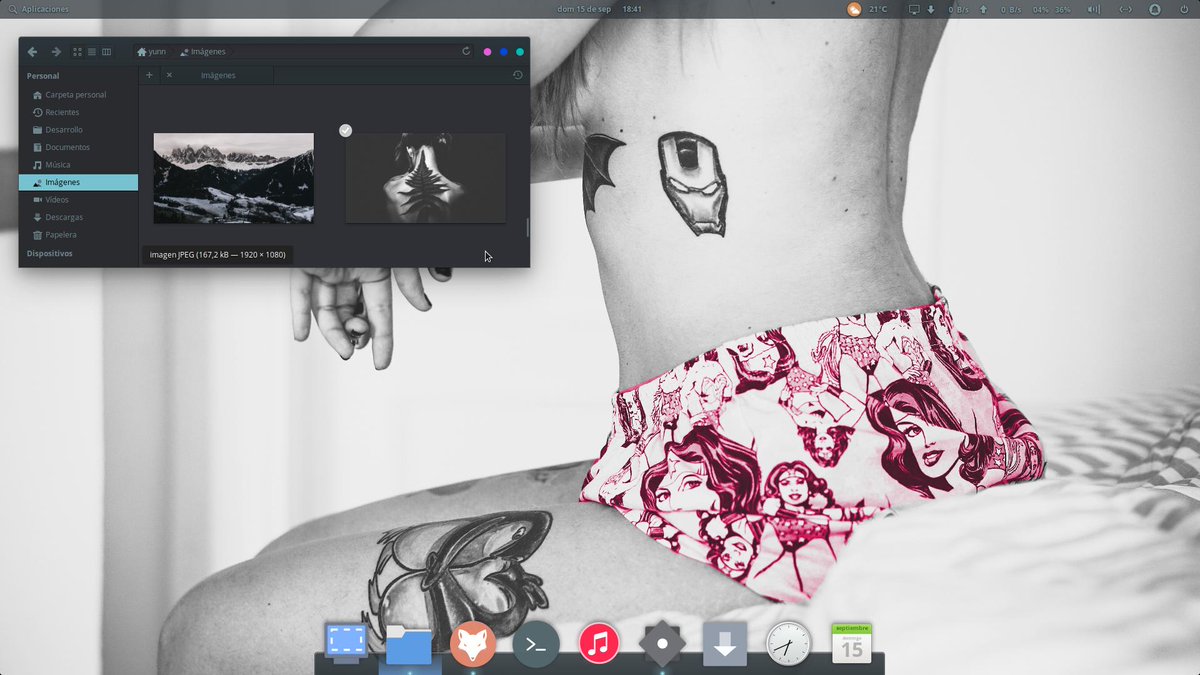Launch the screenshot tool from dock
Image resolution: width=1200 pixels, height=675 pixels.
click(346, 643)
